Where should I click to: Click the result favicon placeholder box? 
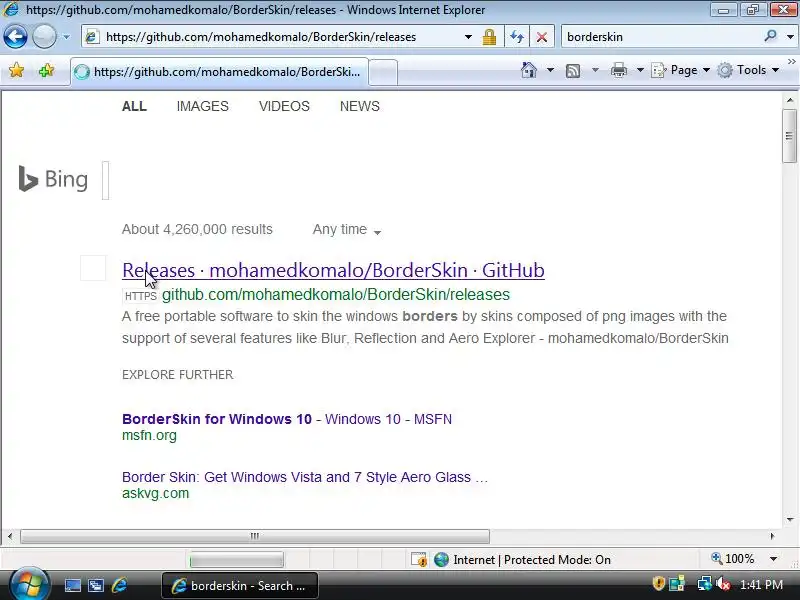pyautogui.click(x=93, y=268)
